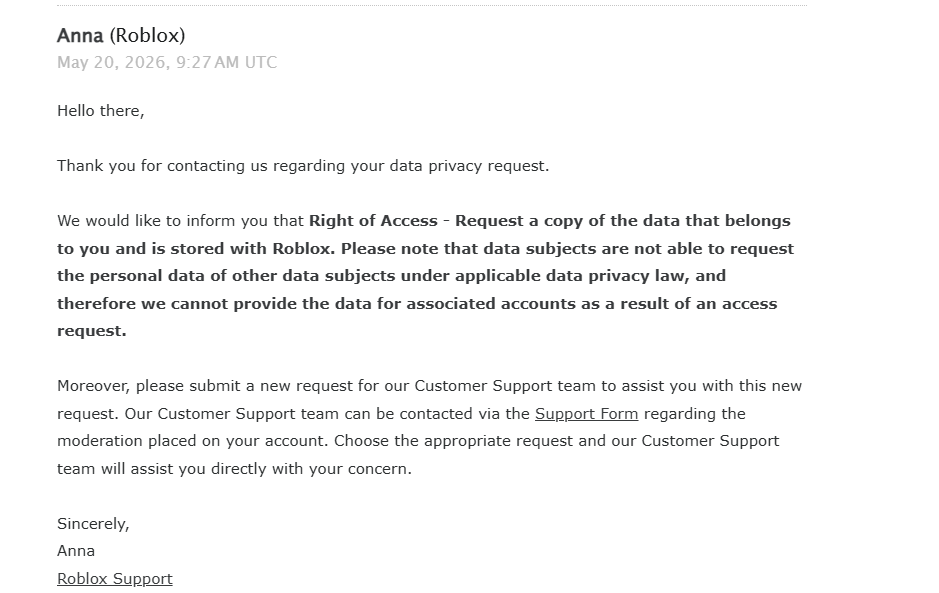
Task: Click line starting 'moderation placed on your account'
Action: coord(418,441)
